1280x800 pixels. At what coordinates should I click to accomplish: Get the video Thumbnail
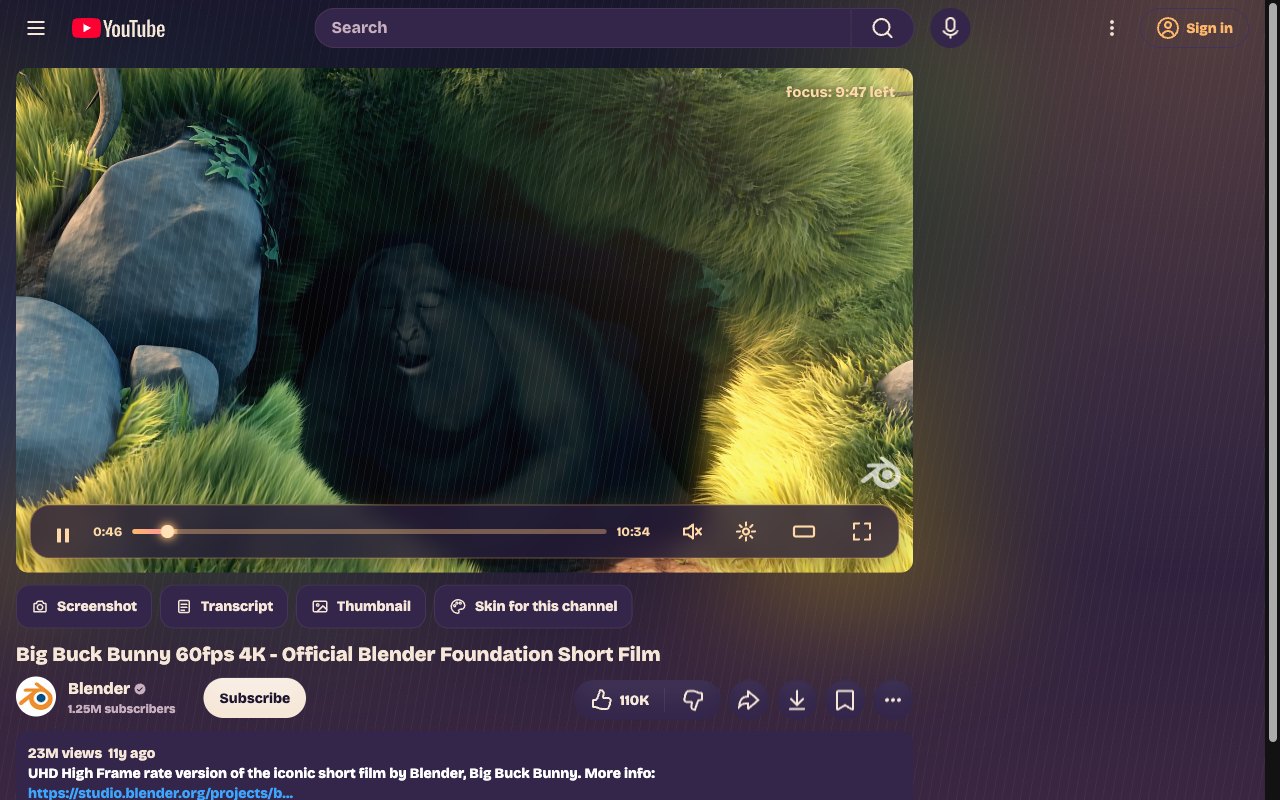pyautogui.click(x=361, y=606)
